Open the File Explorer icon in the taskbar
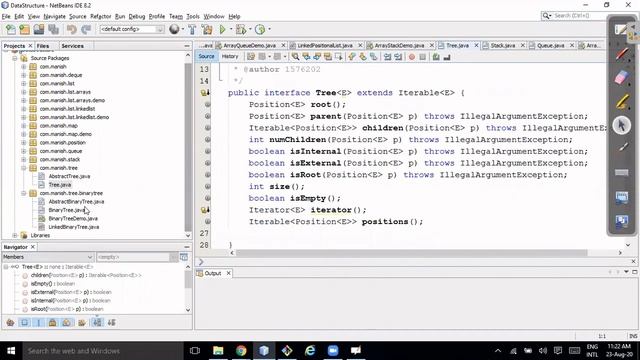The height and width of the screenshot is (360, 640). click(218, 351)
